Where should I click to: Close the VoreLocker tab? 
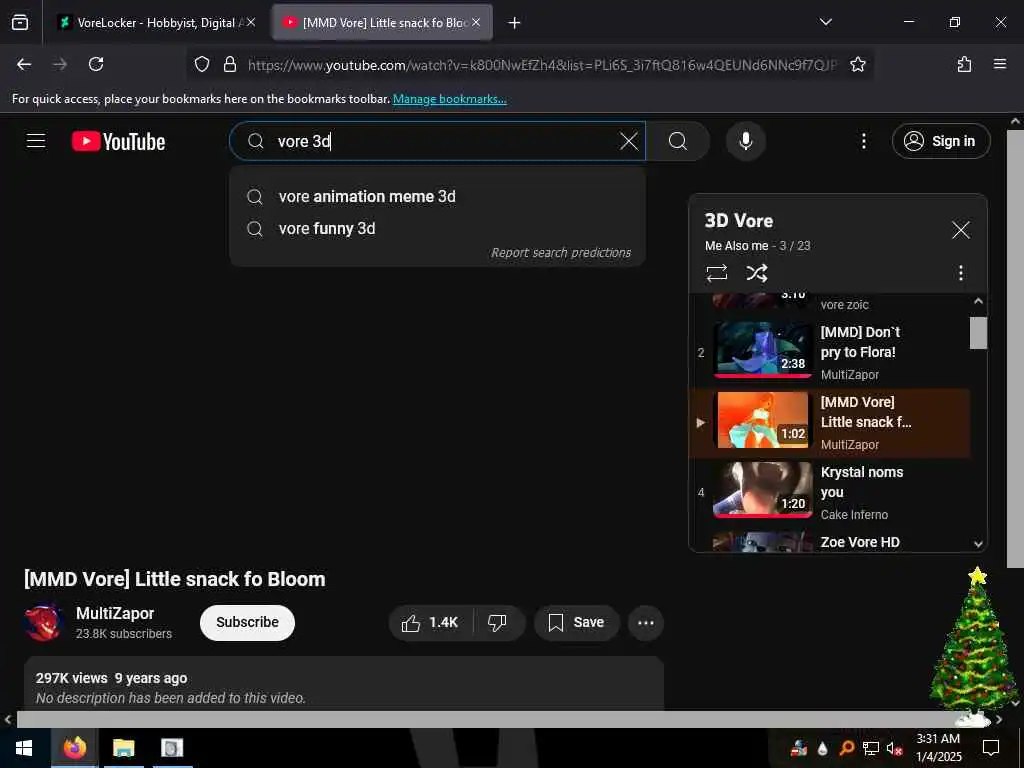[251, 22]
